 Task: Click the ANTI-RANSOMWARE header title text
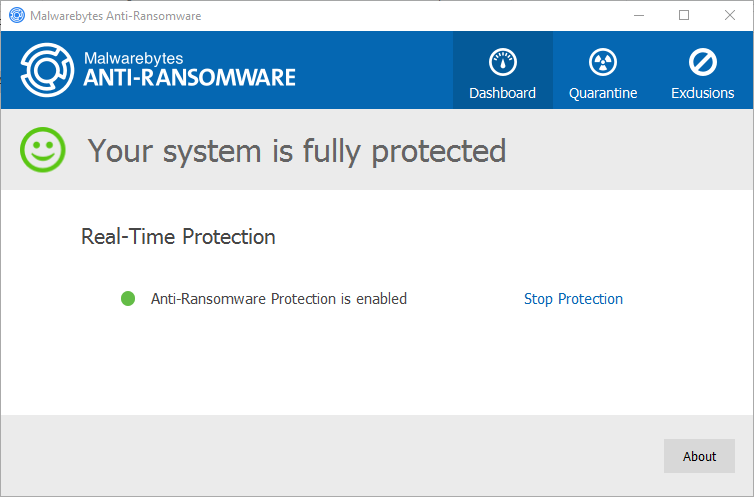point(189,78)
